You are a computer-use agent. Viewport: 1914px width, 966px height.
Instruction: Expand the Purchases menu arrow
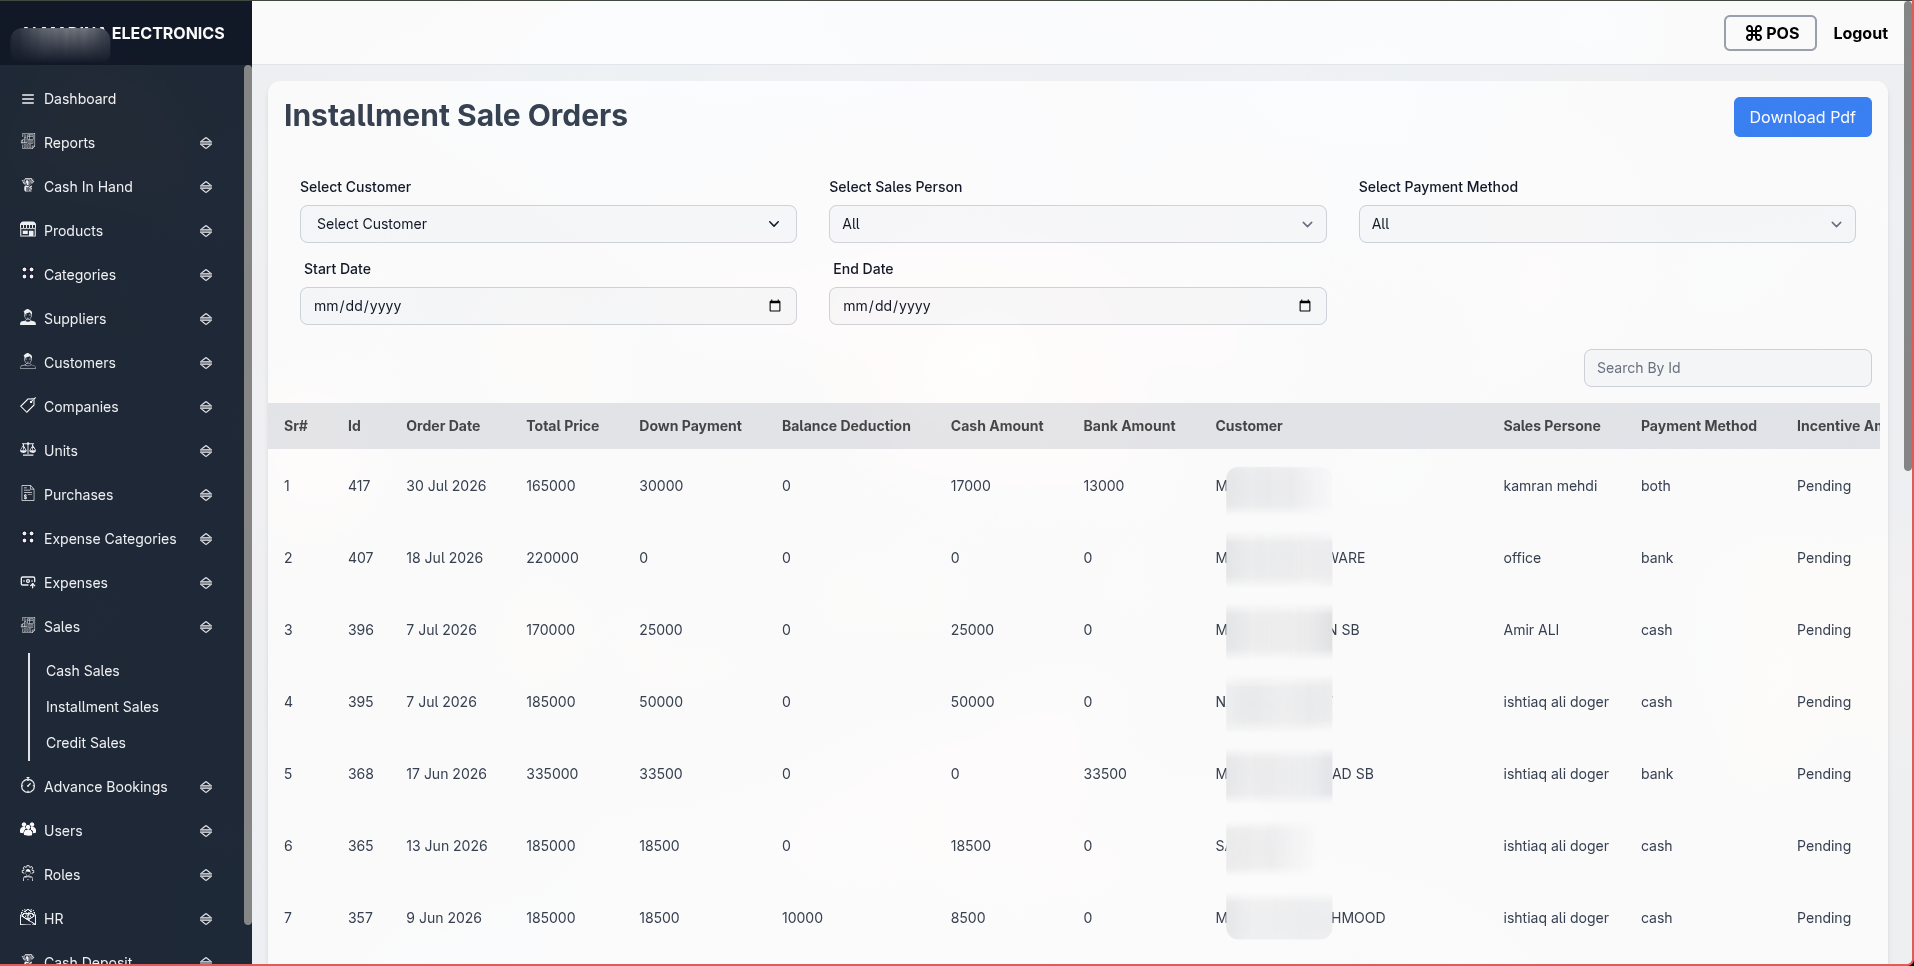[x=206, y=495]
